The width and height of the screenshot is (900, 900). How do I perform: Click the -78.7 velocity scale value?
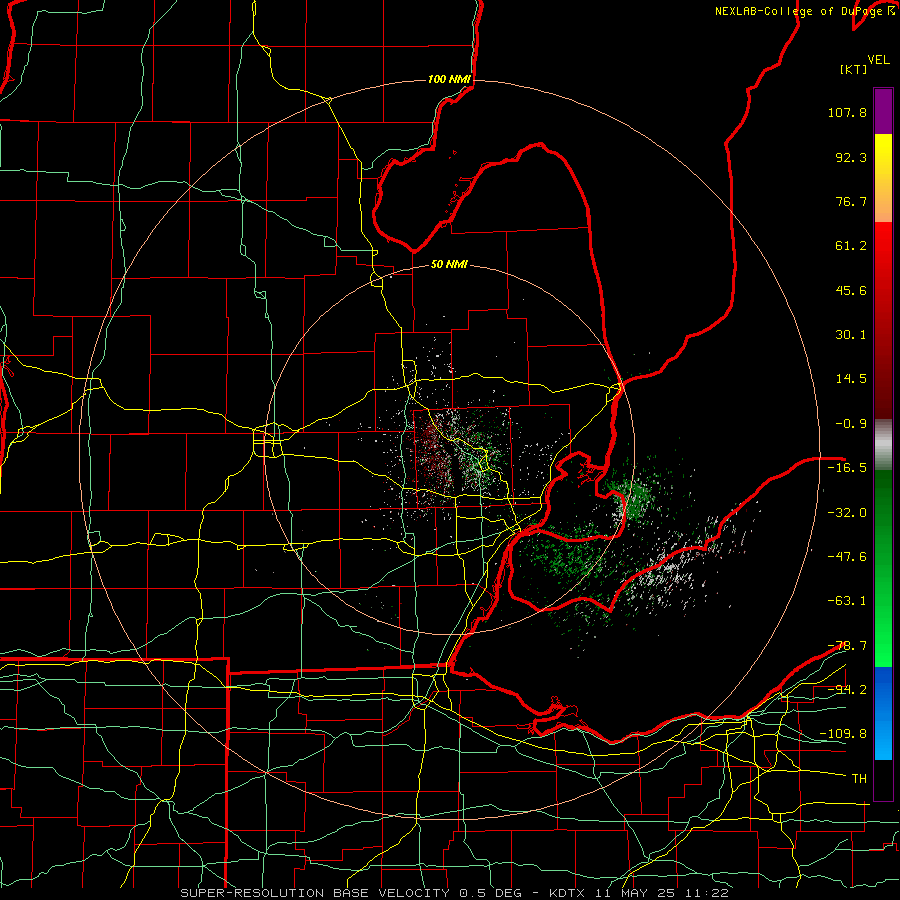coord(847,646)
